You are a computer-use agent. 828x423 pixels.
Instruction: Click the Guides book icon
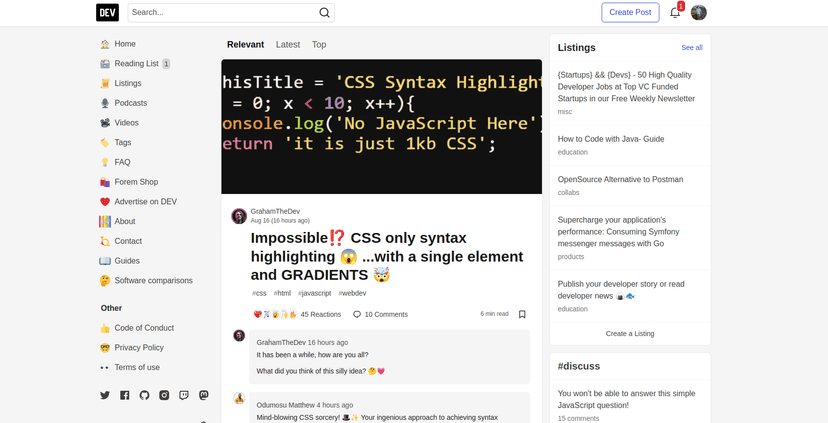[105, 261]
